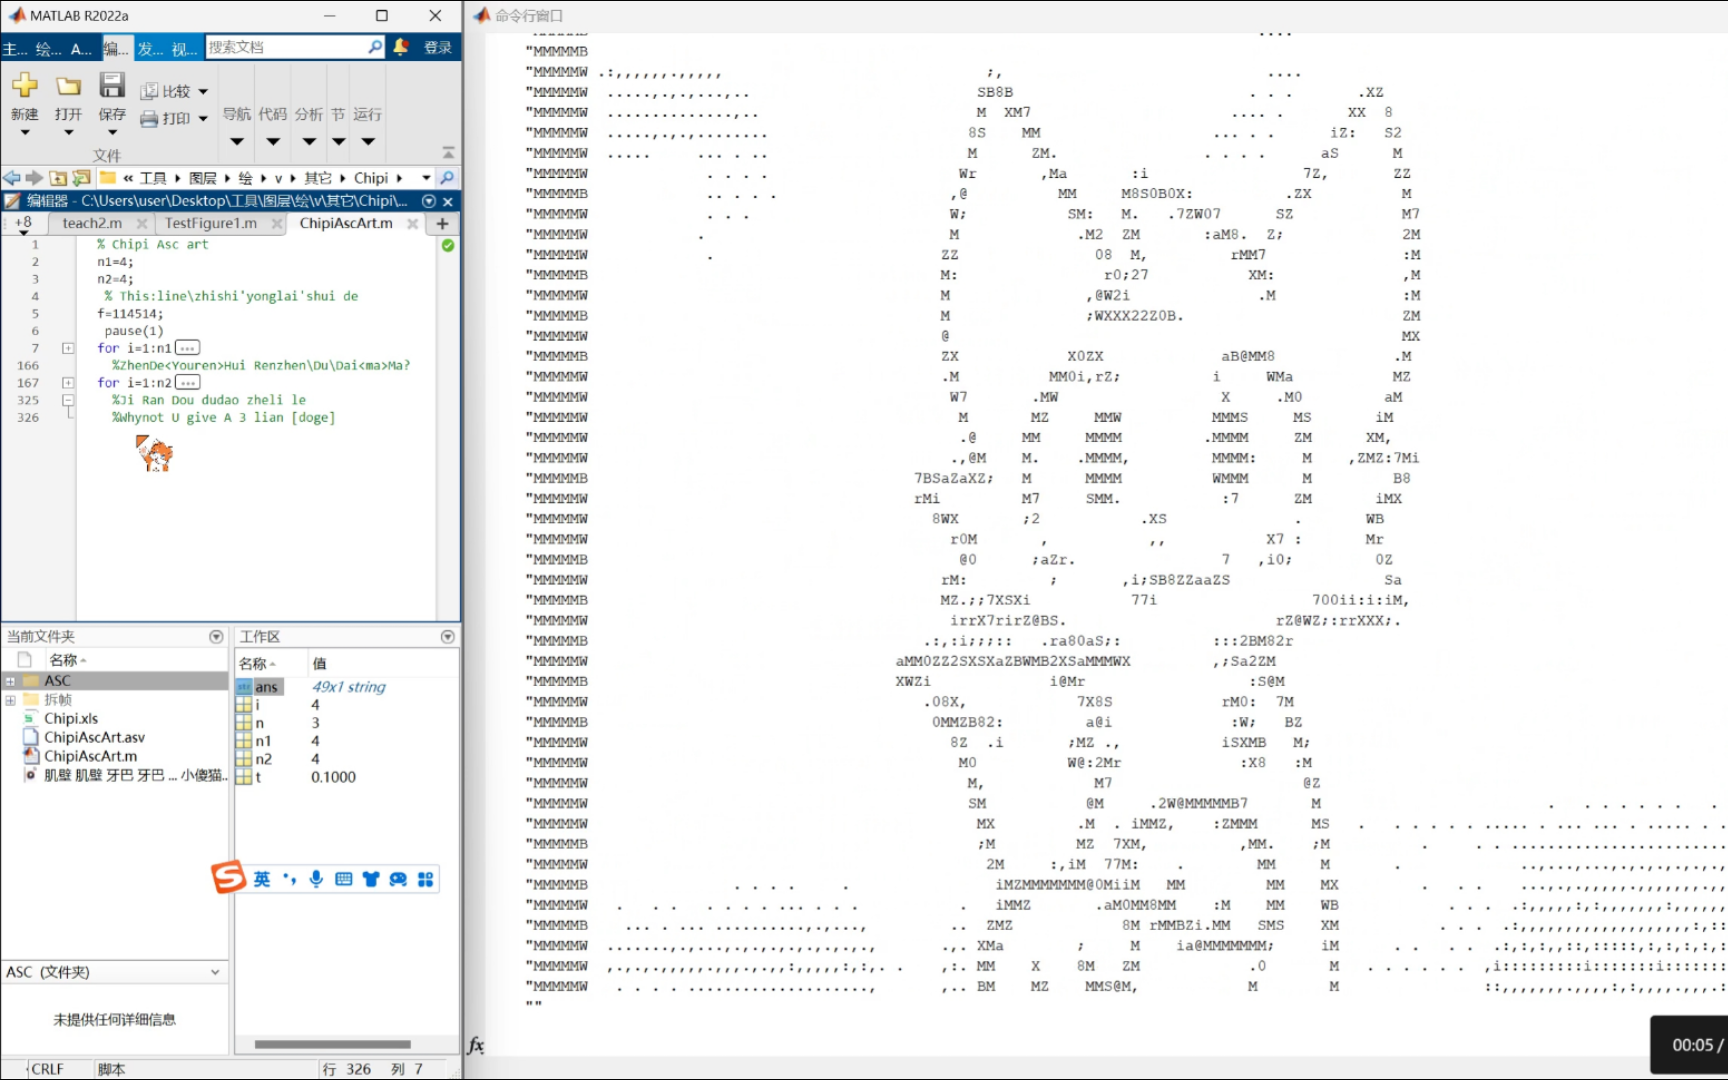
Task: Click the gamepad icon on the Sogou bar
Action: (398, 879)
